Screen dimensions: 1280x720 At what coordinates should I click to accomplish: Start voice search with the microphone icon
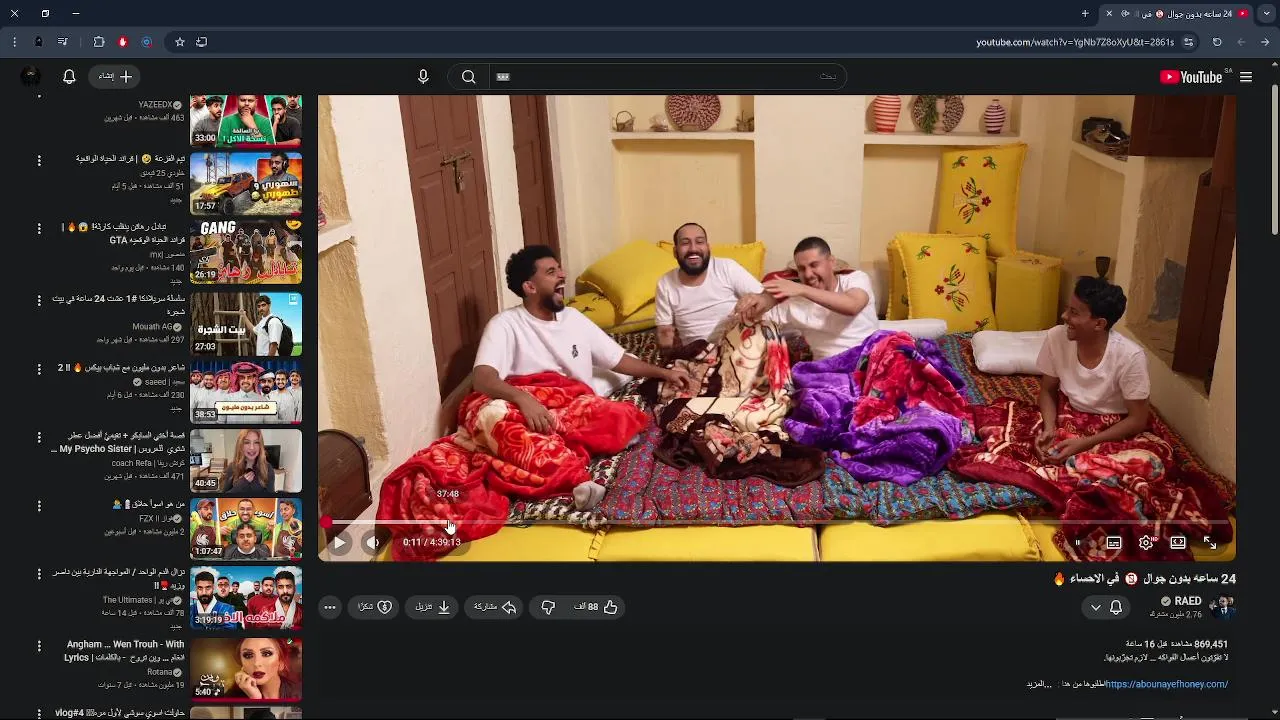tap(423, 77)
